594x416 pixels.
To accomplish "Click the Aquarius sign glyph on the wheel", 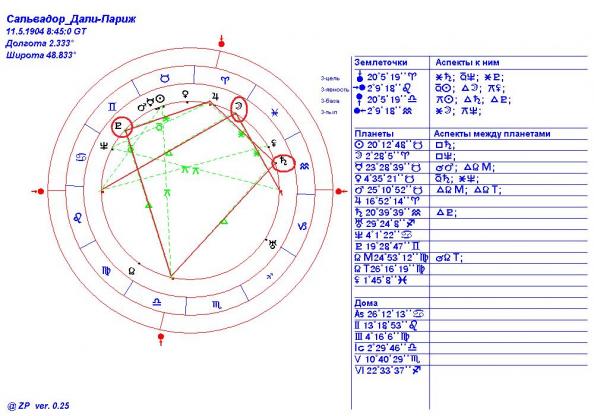I will (304, 166).
